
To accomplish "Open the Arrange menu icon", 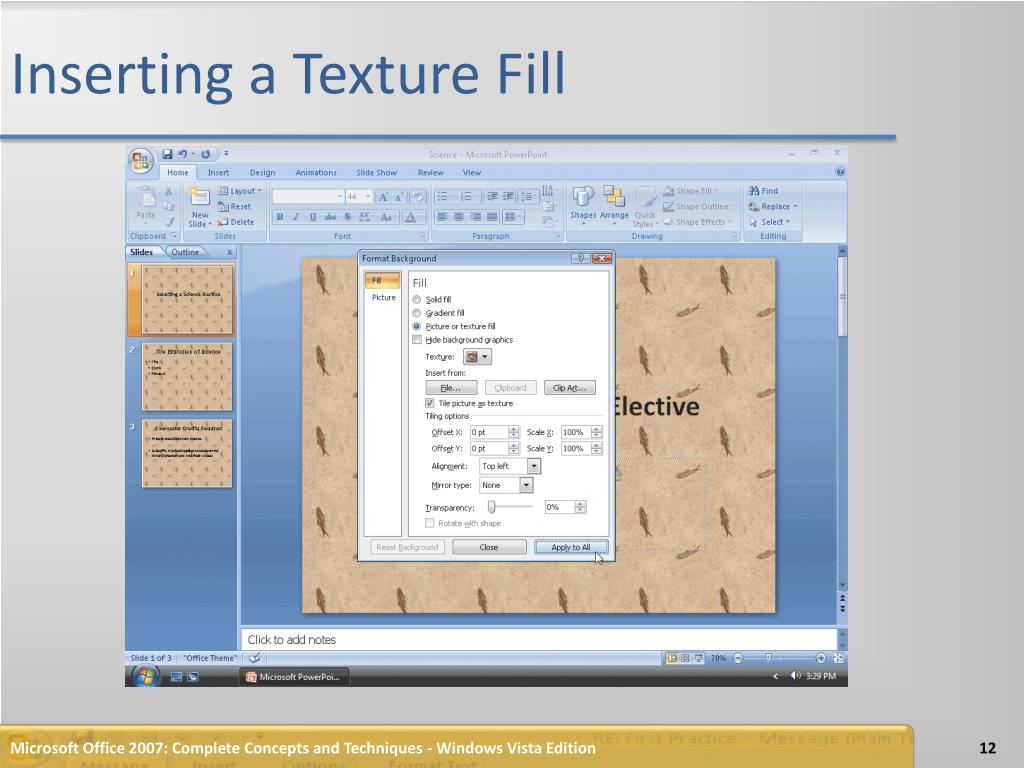I will point(614,204).
